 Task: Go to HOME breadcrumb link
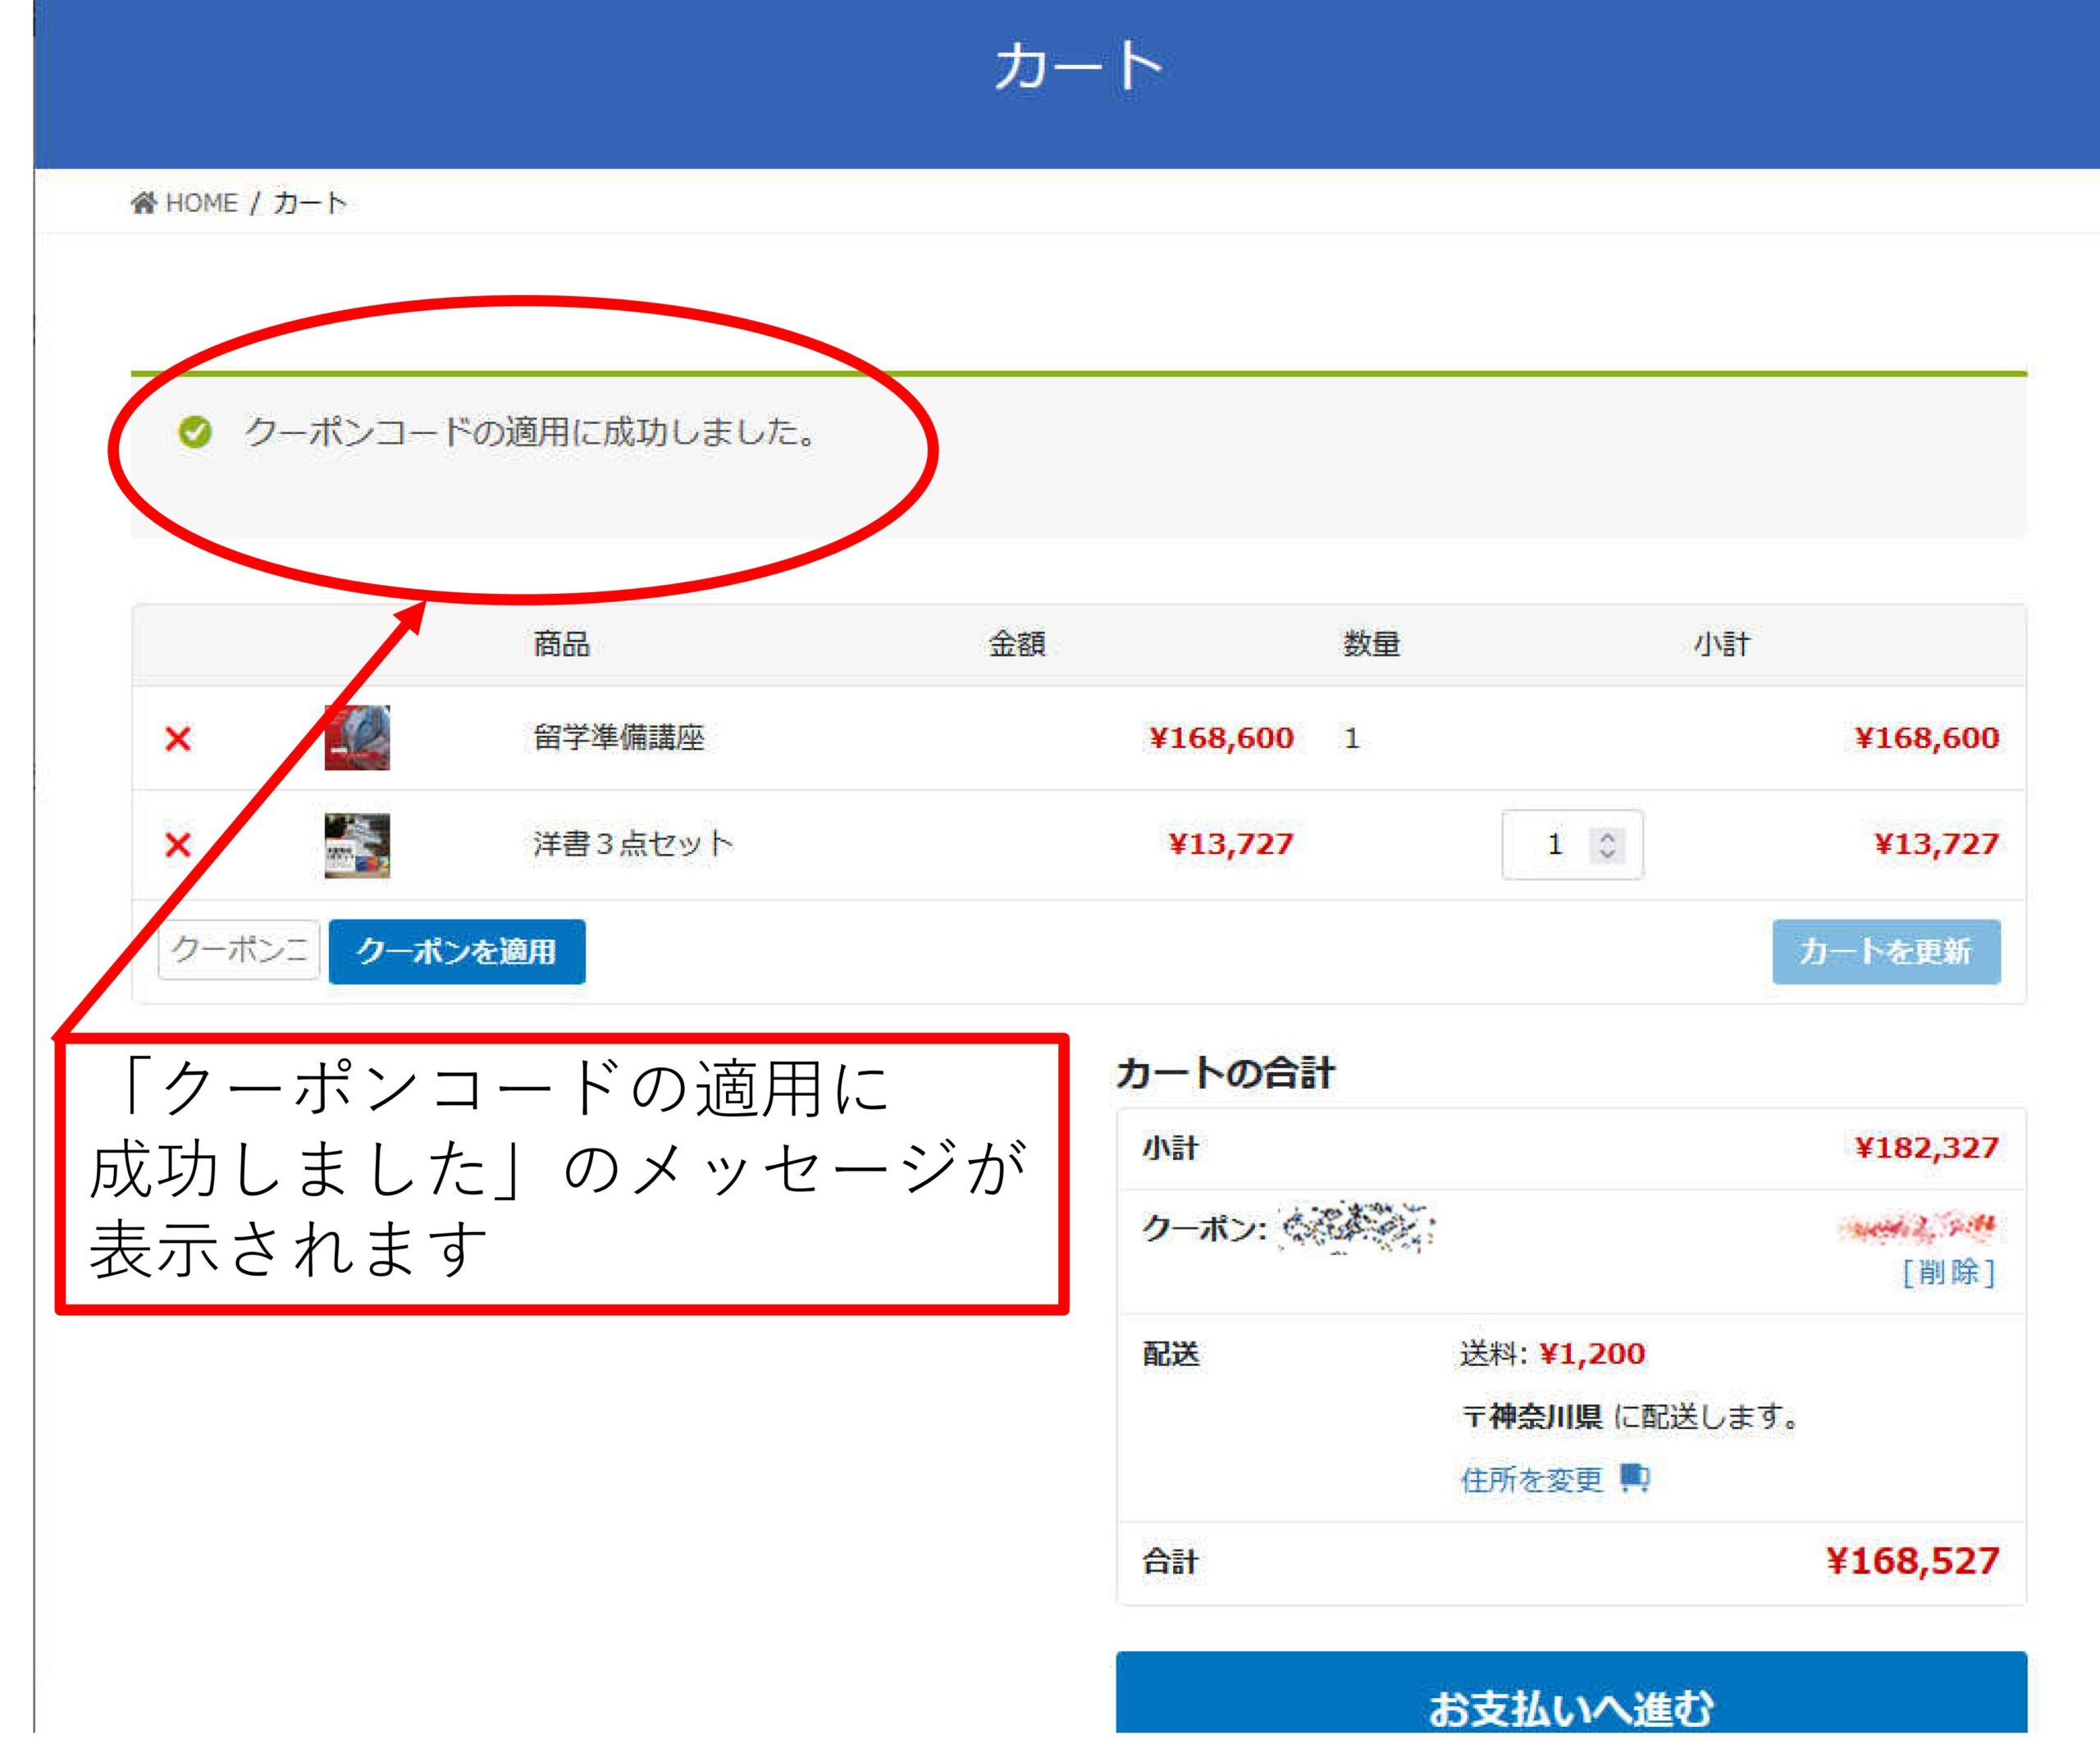click(x=201, y=203)
